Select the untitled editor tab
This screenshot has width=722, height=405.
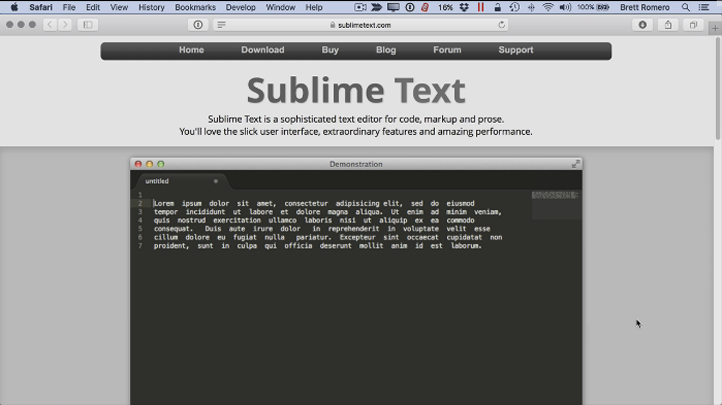point(180,181)
